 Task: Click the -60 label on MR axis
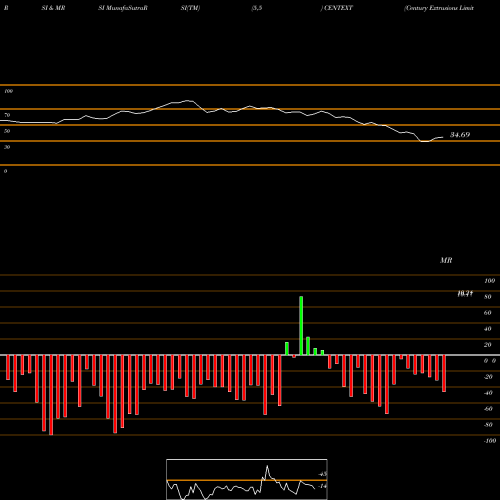pos(488,409)
